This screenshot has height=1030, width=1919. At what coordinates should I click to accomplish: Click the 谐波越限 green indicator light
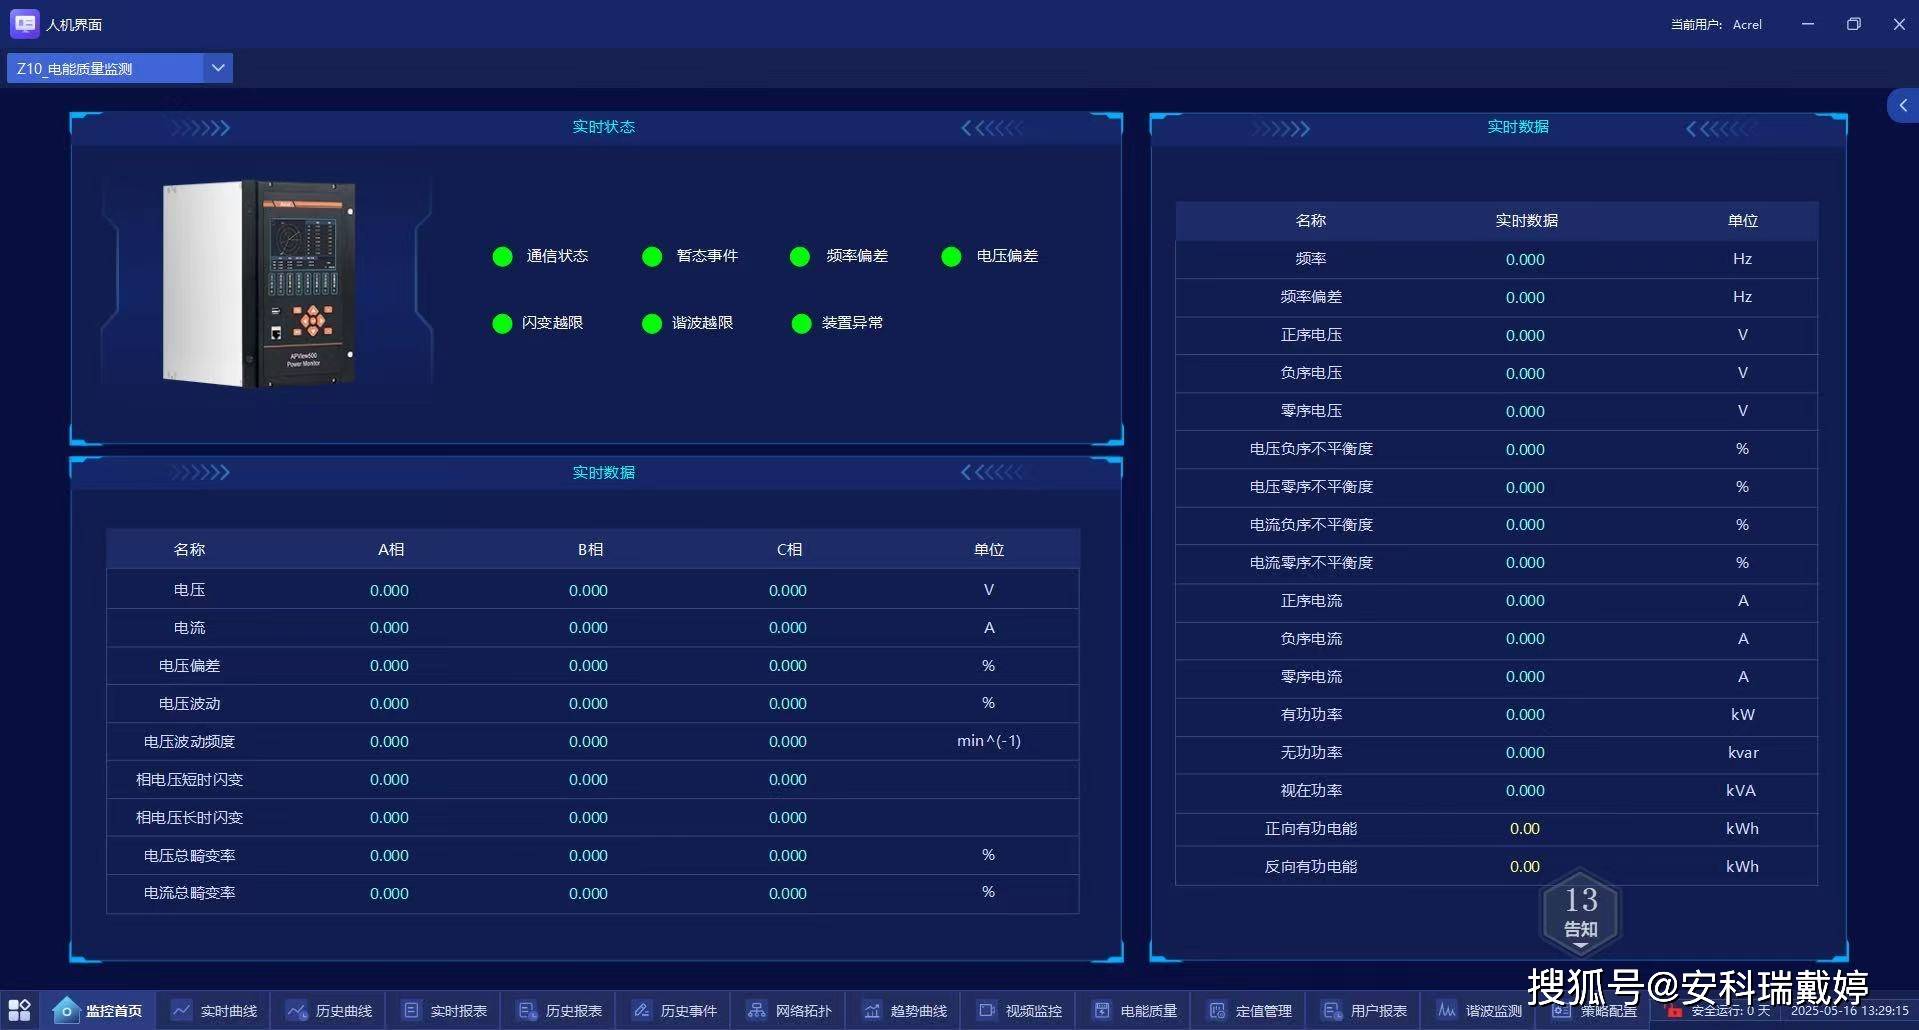click(652, 324)
